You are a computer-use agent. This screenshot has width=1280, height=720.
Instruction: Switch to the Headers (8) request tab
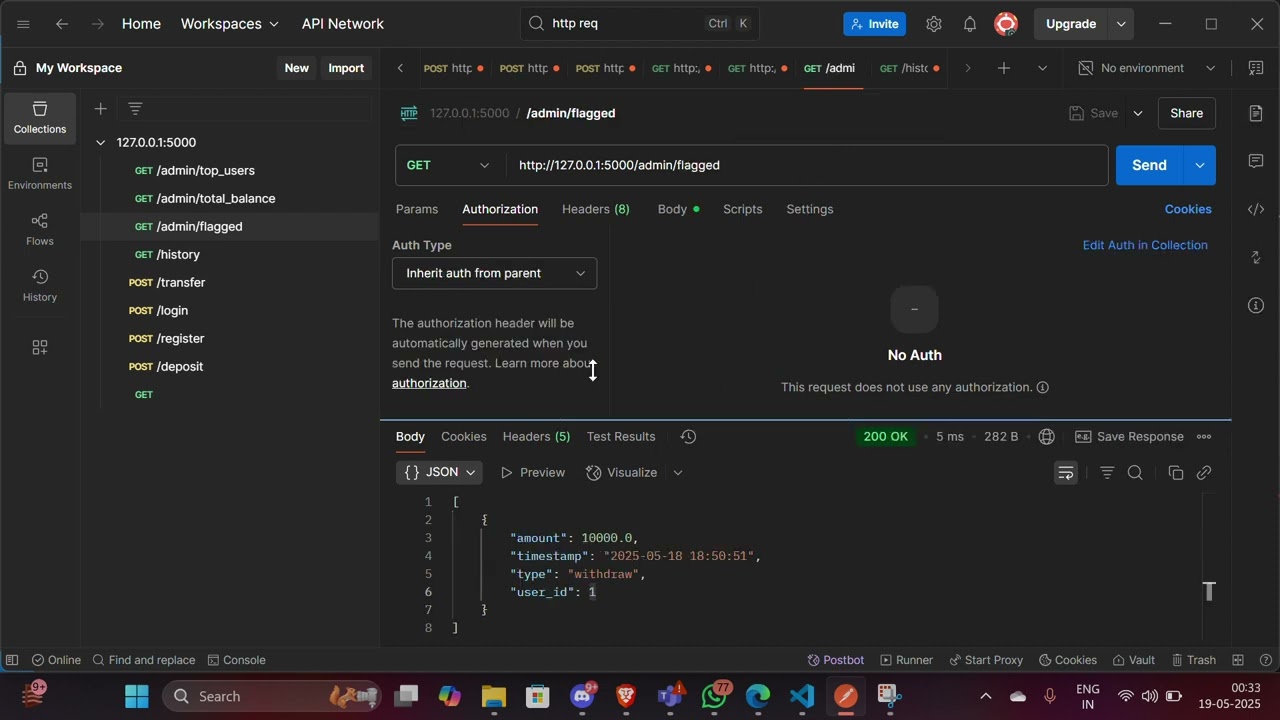(596, 209)
